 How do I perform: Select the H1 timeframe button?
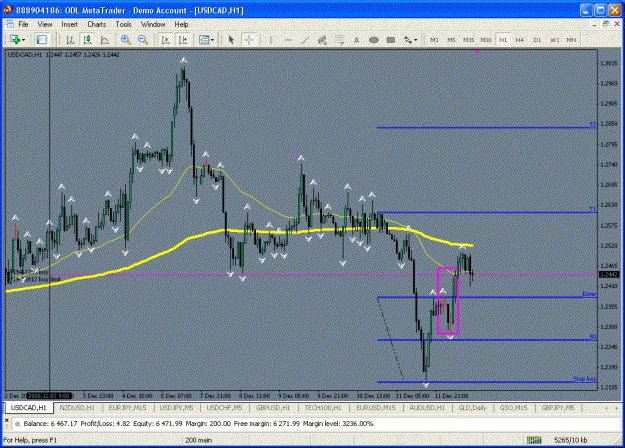click(x=503, y=40)
